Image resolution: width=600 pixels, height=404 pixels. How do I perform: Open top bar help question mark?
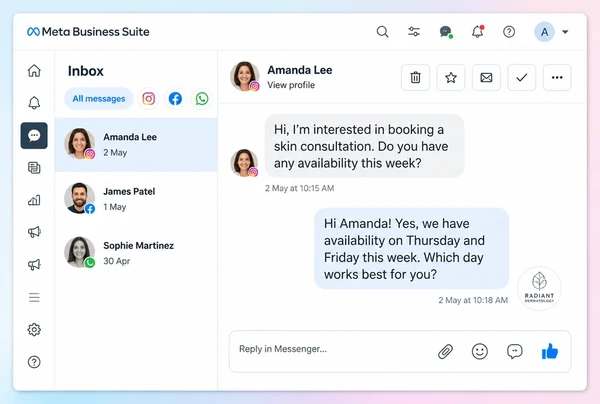pyautogui.click(x=509, y=32)
